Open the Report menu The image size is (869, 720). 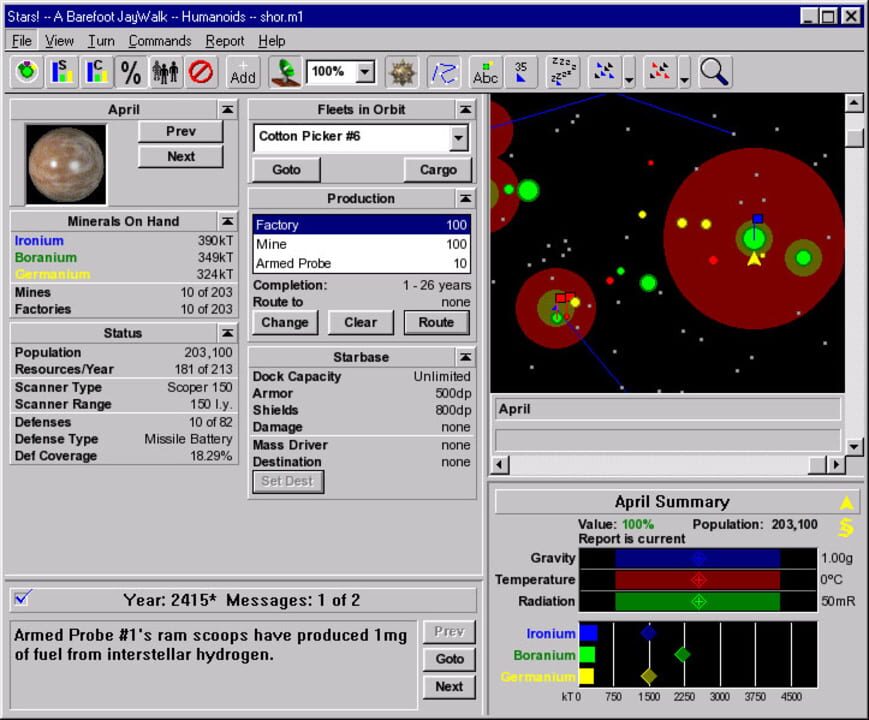[x=224, y=41]
